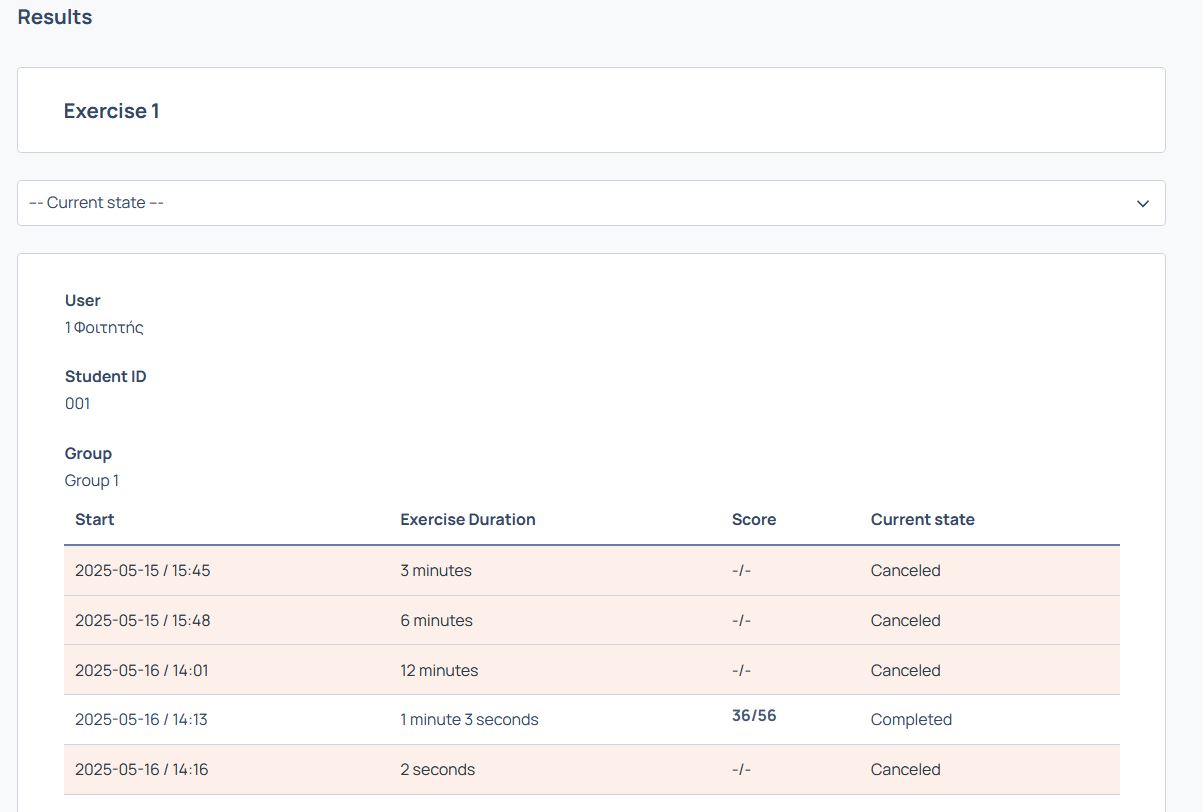The height and width of the screenshot is (812, 1203).
Task: Click the Score column header
Action: click(754, 519)
